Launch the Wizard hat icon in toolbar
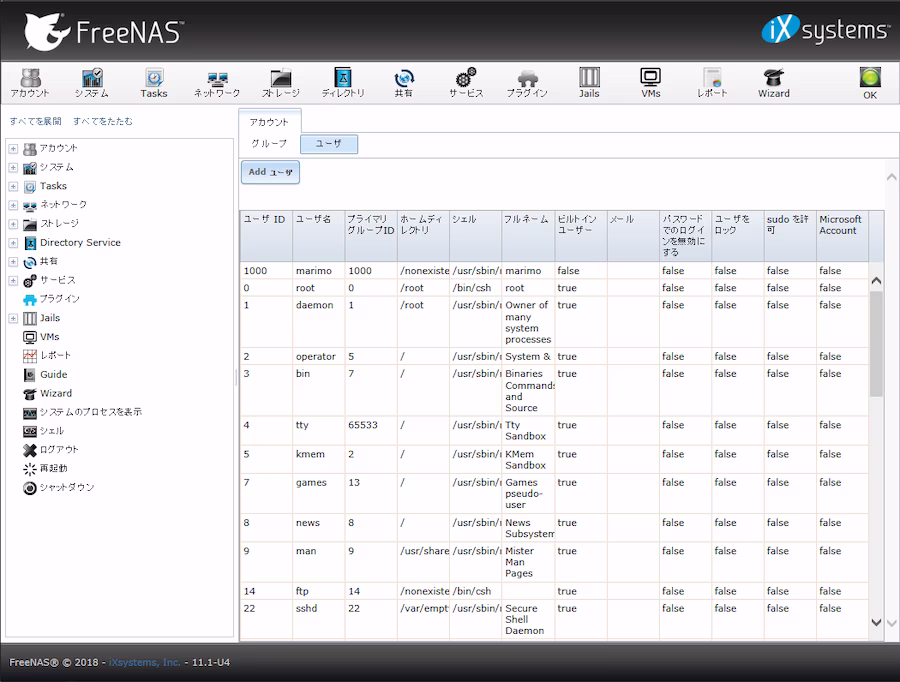This screenshot has width=900, height=682. [774, 82]
